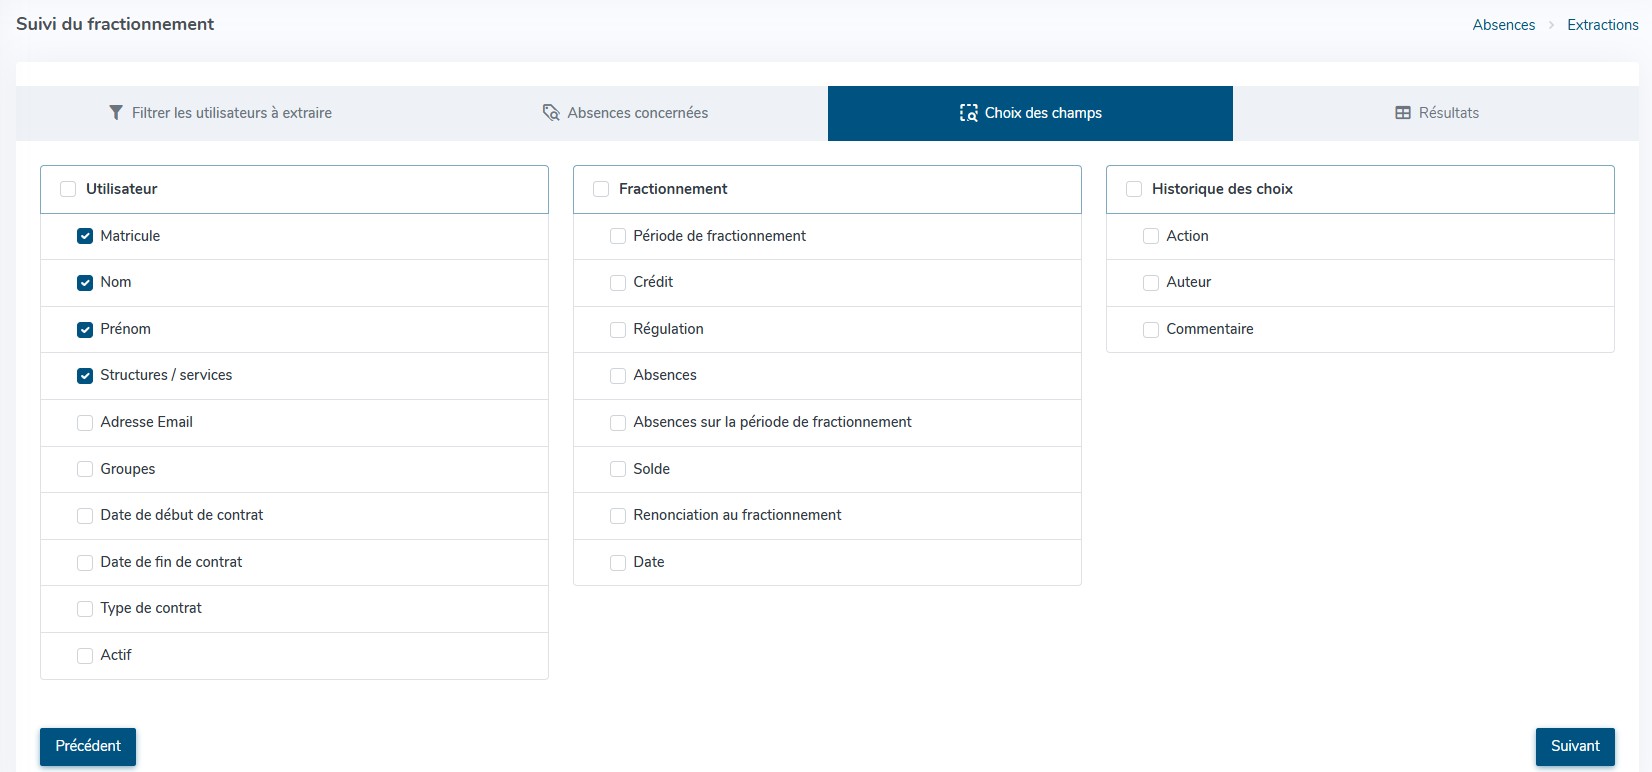The image size is (1652, 772).
Task: Click the Choix des champs tab icon
Action: [x=968, y=113]
